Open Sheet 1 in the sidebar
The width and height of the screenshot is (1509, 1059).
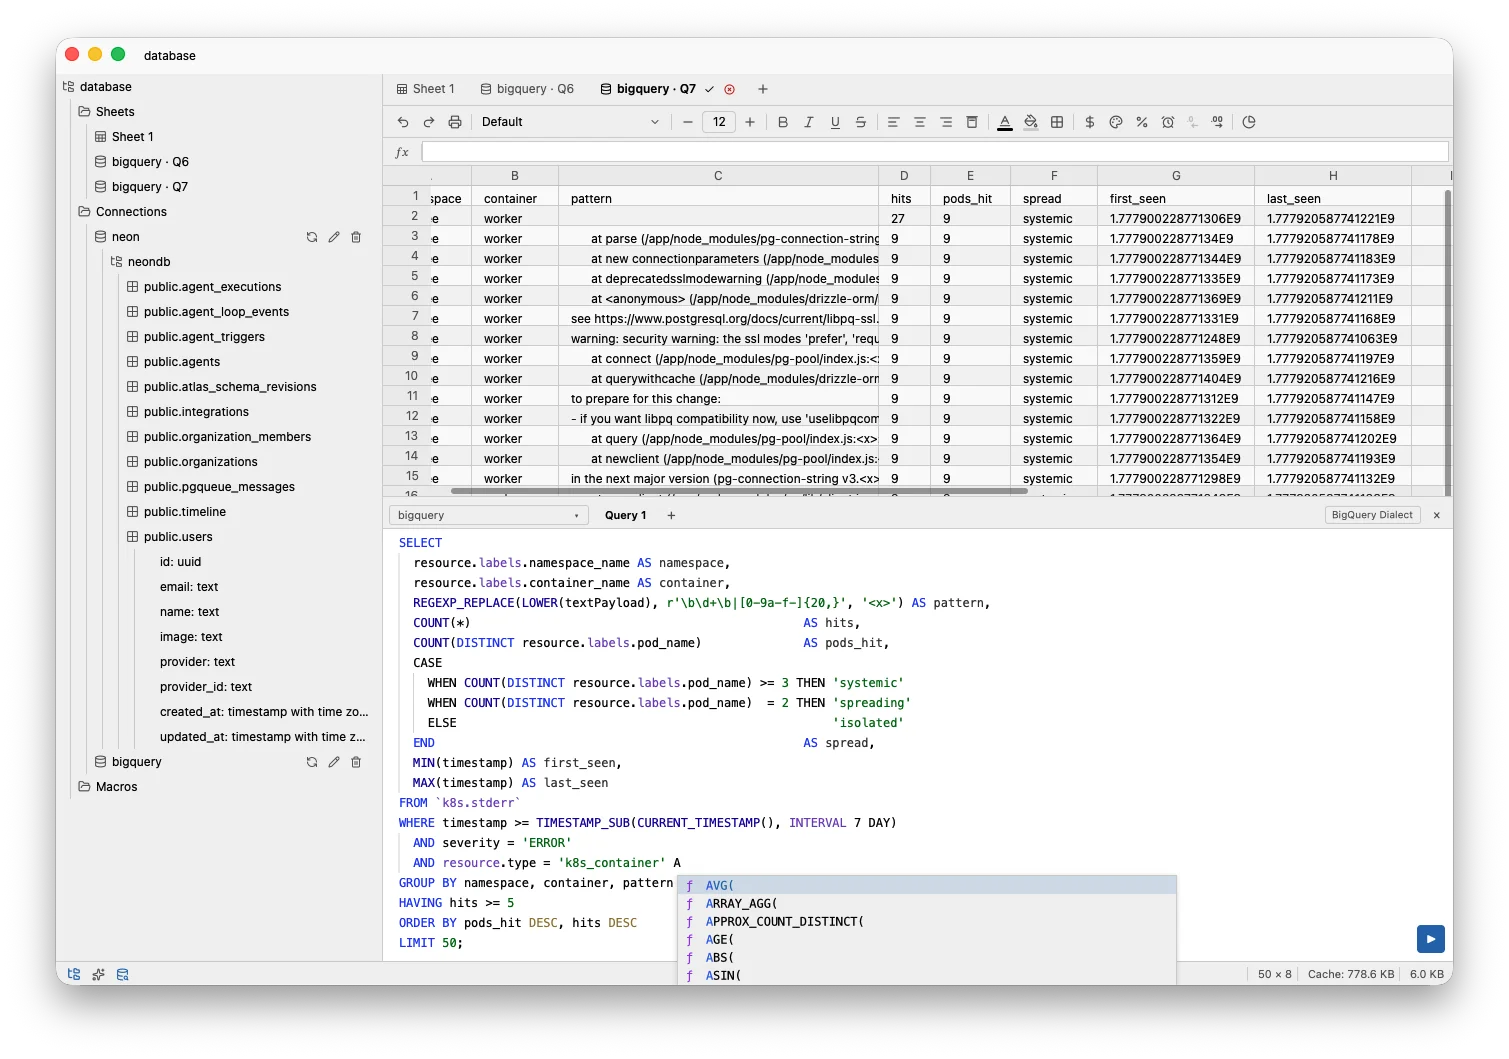tap(124, 137)
